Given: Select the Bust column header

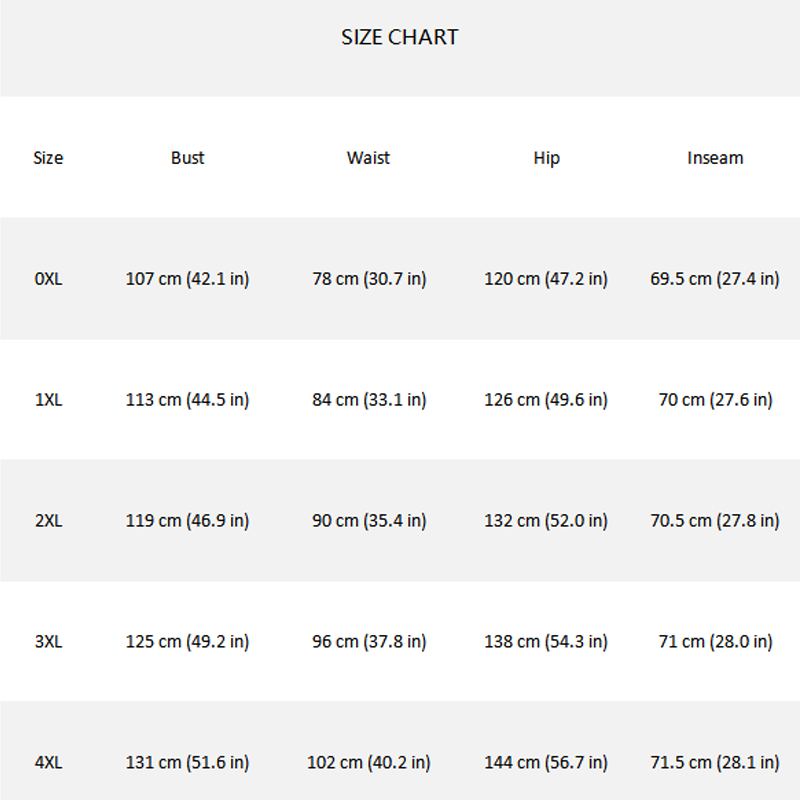Looking at the screenshot, I should coord(187,158).
